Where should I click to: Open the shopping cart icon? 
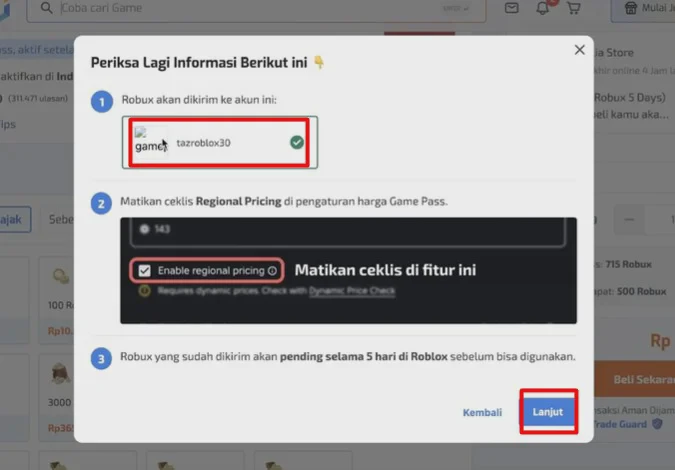tap(573, 8)
